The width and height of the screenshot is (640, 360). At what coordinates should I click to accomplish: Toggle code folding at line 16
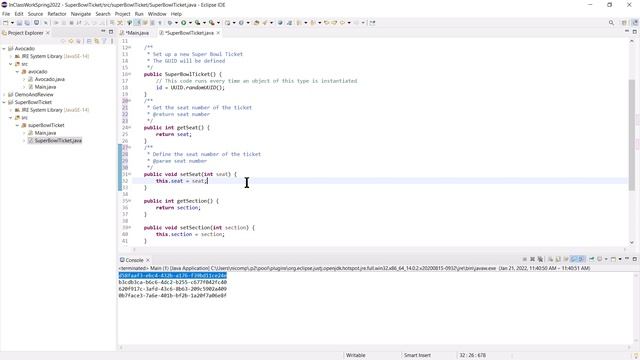(x=129, y=74)
